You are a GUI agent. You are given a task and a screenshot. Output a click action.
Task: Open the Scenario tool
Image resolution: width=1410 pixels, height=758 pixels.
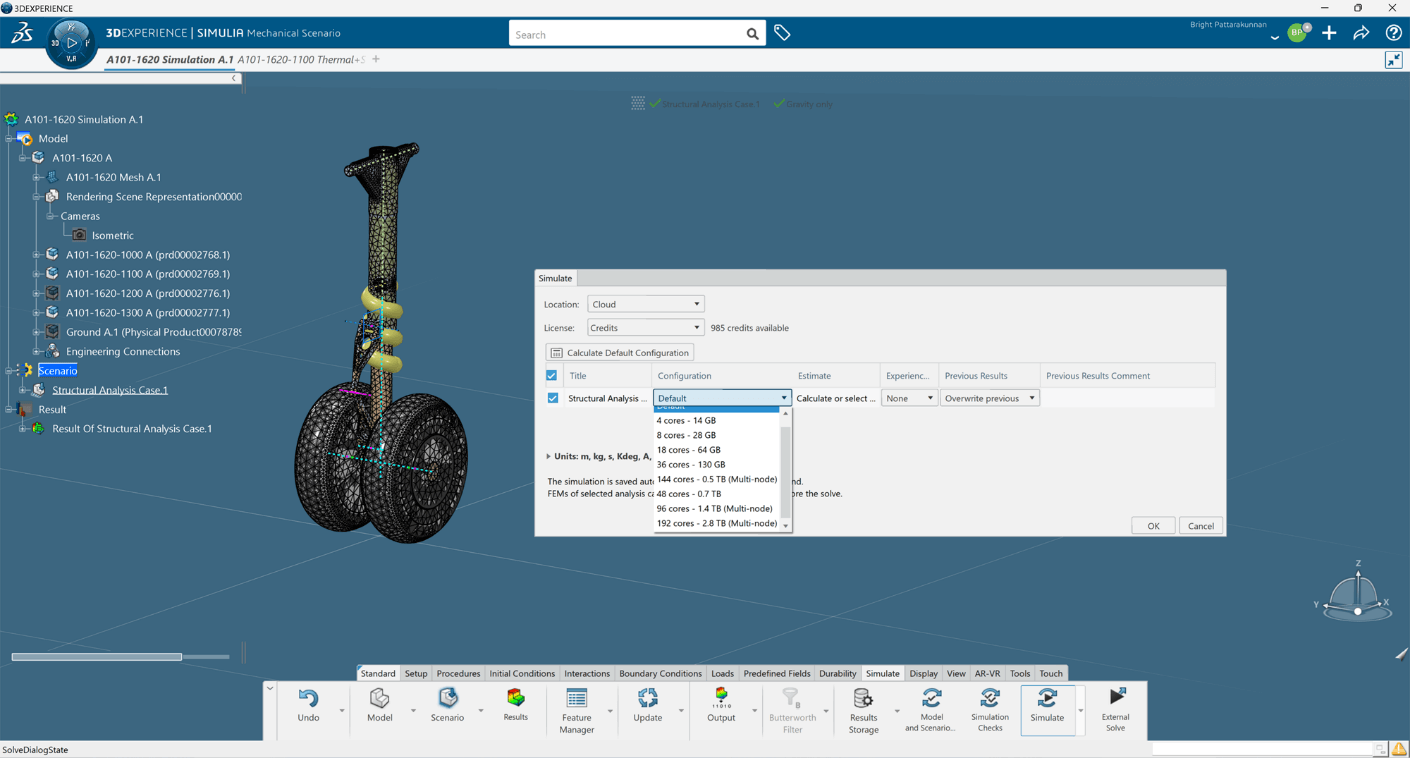[447, 698]
